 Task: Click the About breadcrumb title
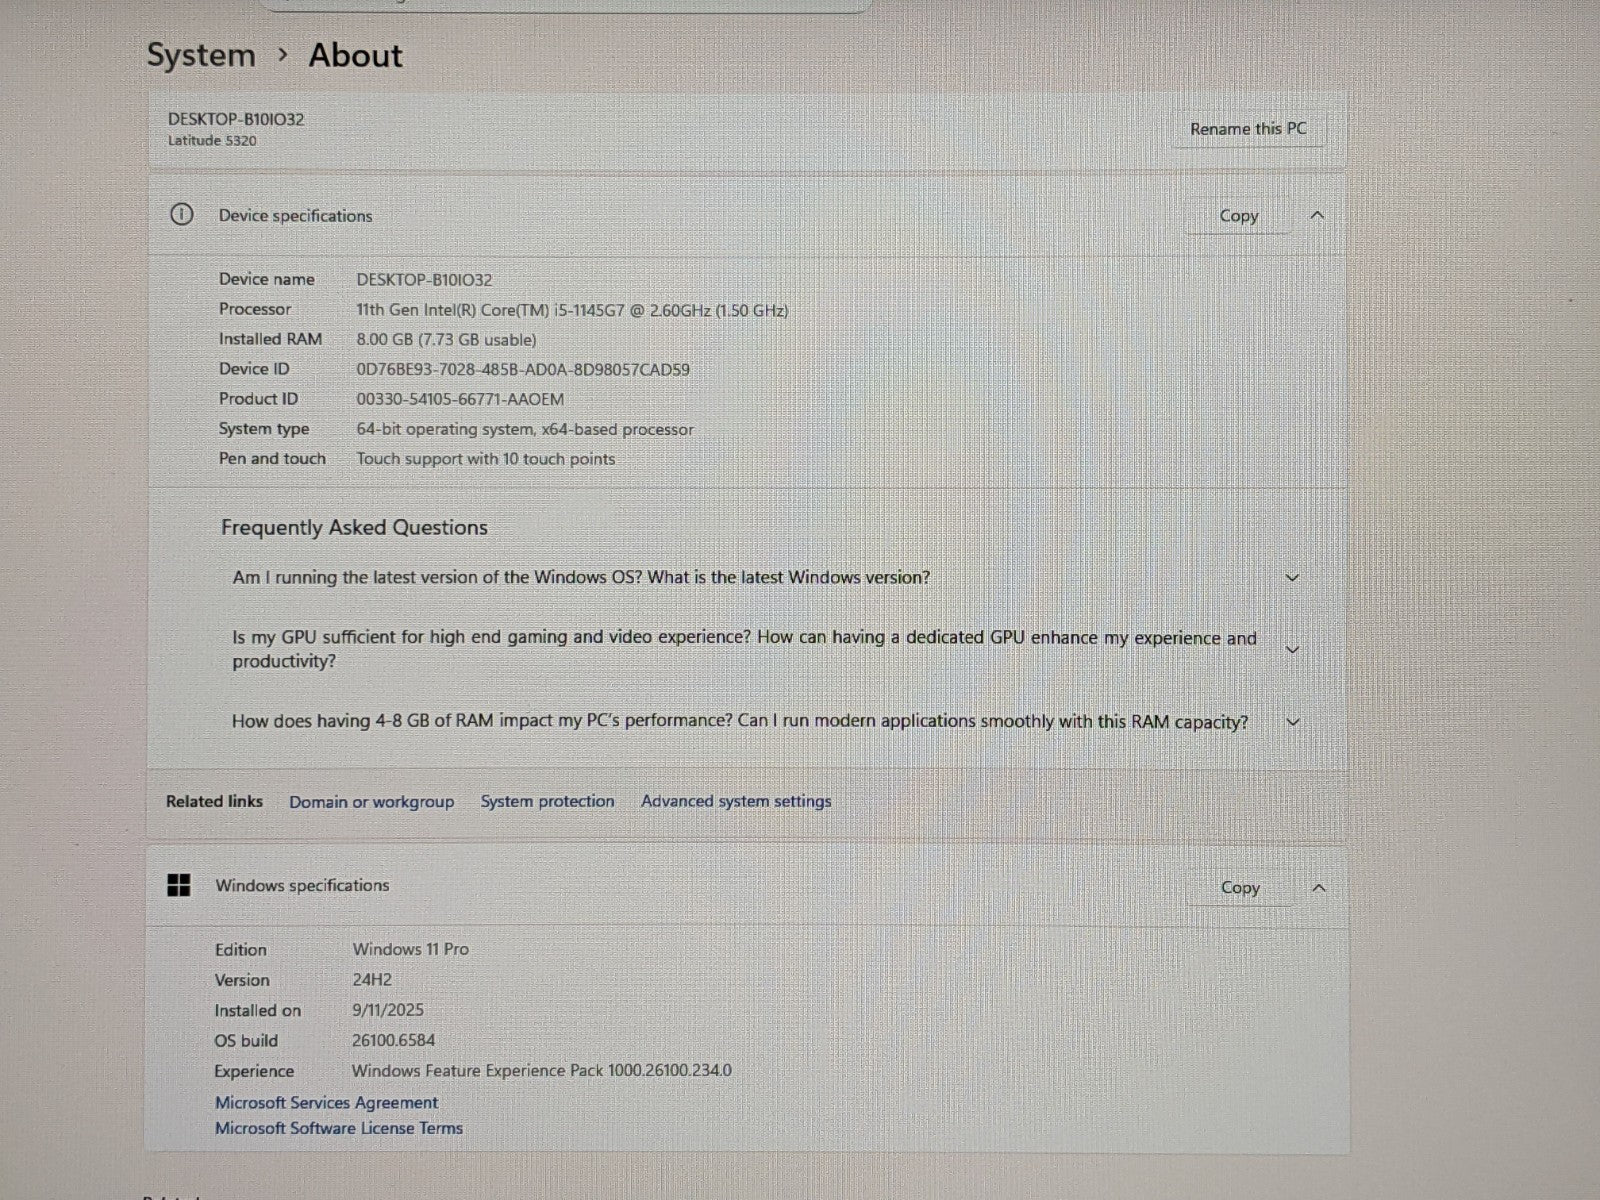point(355,55)
